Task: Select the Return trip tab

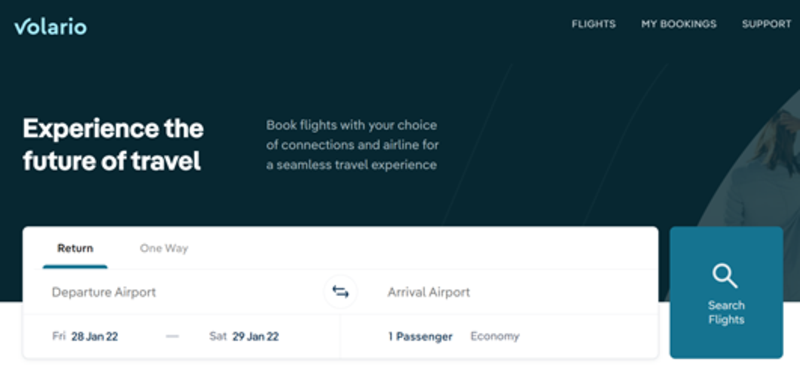Action: pyautogui.click(x=75, y=249)
